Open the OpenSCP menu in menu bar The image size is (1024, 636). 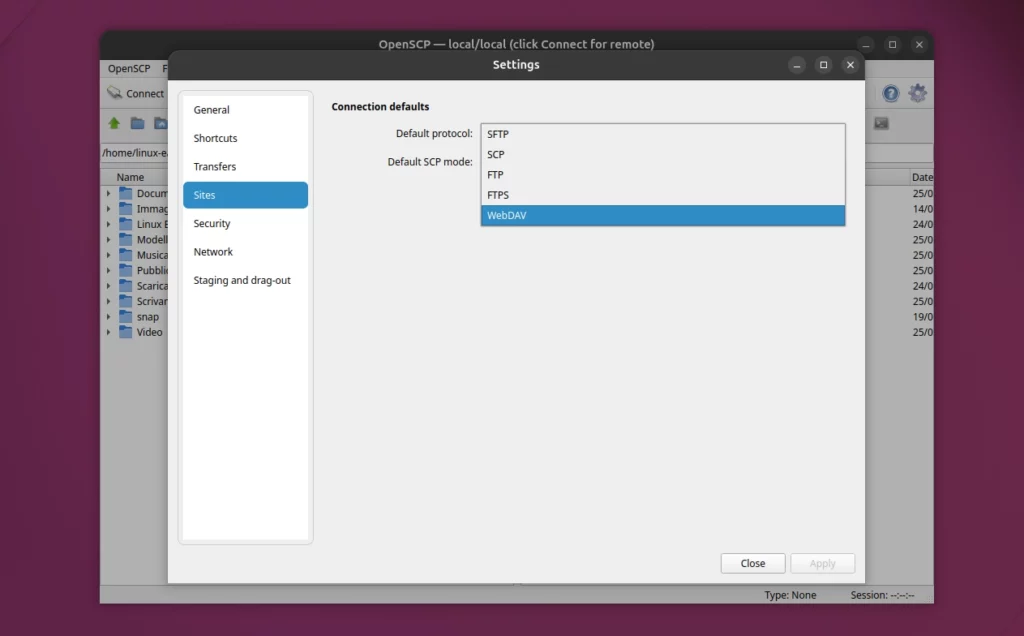[x=129, y=69]
